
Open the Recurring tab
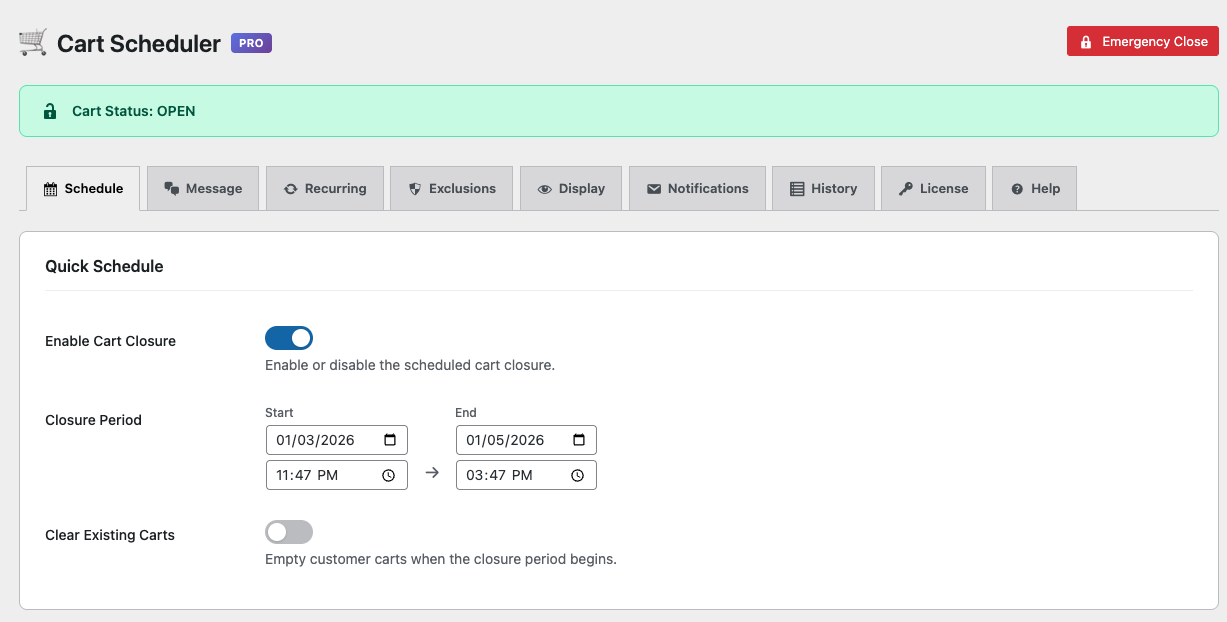coord(325,188)
